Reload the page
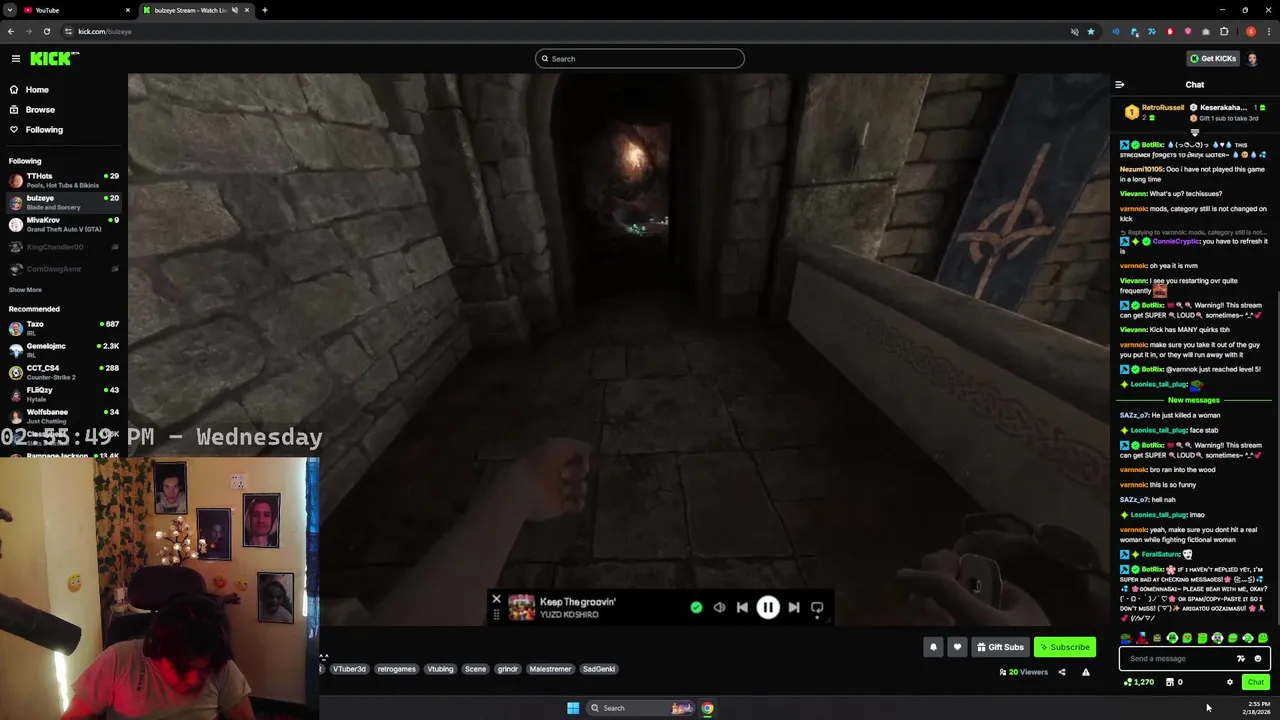The width and height of the screenshot is (1280, 720). point(46,31)
